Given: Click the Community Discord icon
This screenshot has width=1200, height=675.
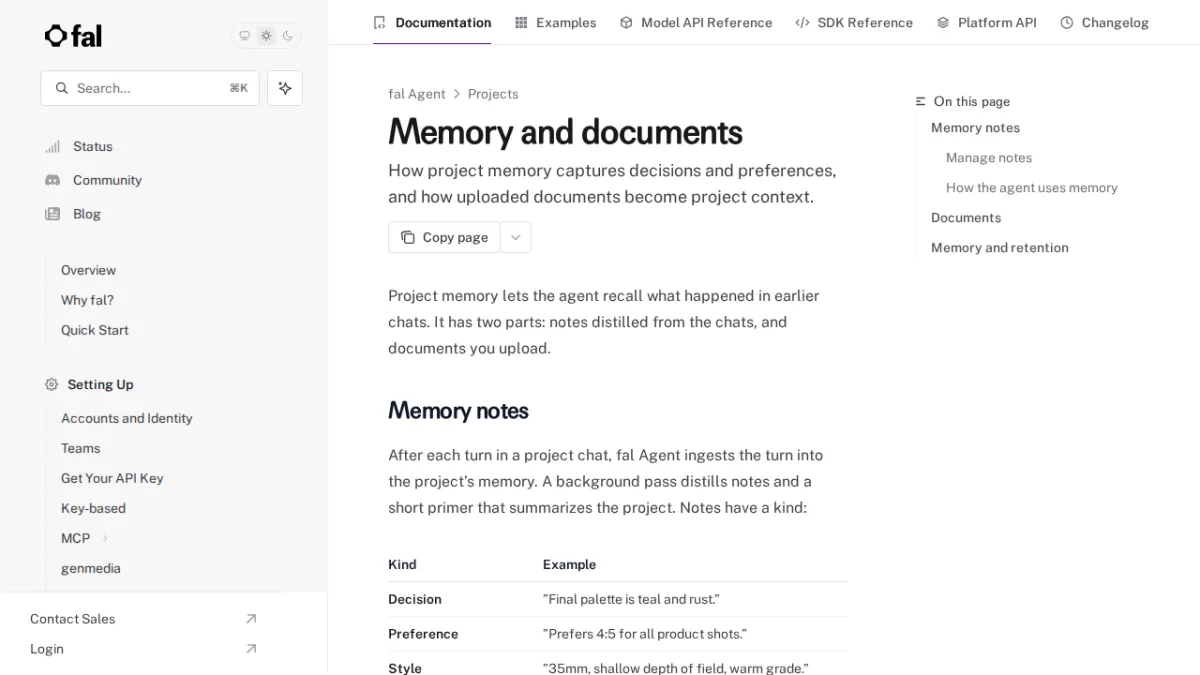Looking at the screenshot, I should pyautogui.click(x=52, y=180).
